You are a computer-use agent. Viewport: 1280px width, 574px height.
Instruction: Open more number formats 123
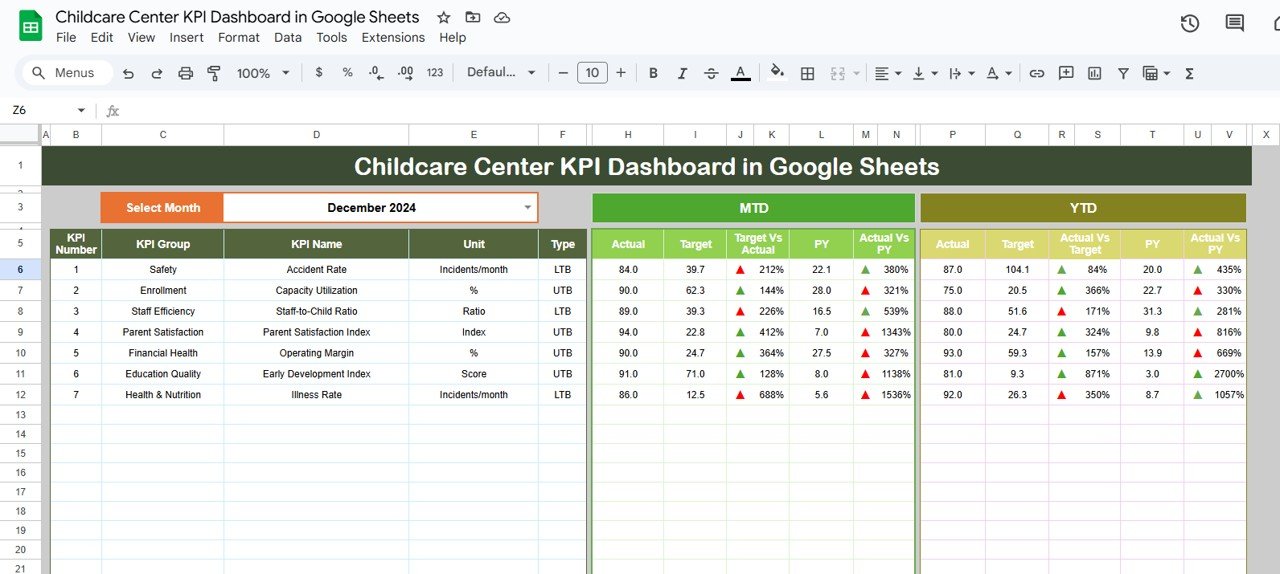coord(435,73)
